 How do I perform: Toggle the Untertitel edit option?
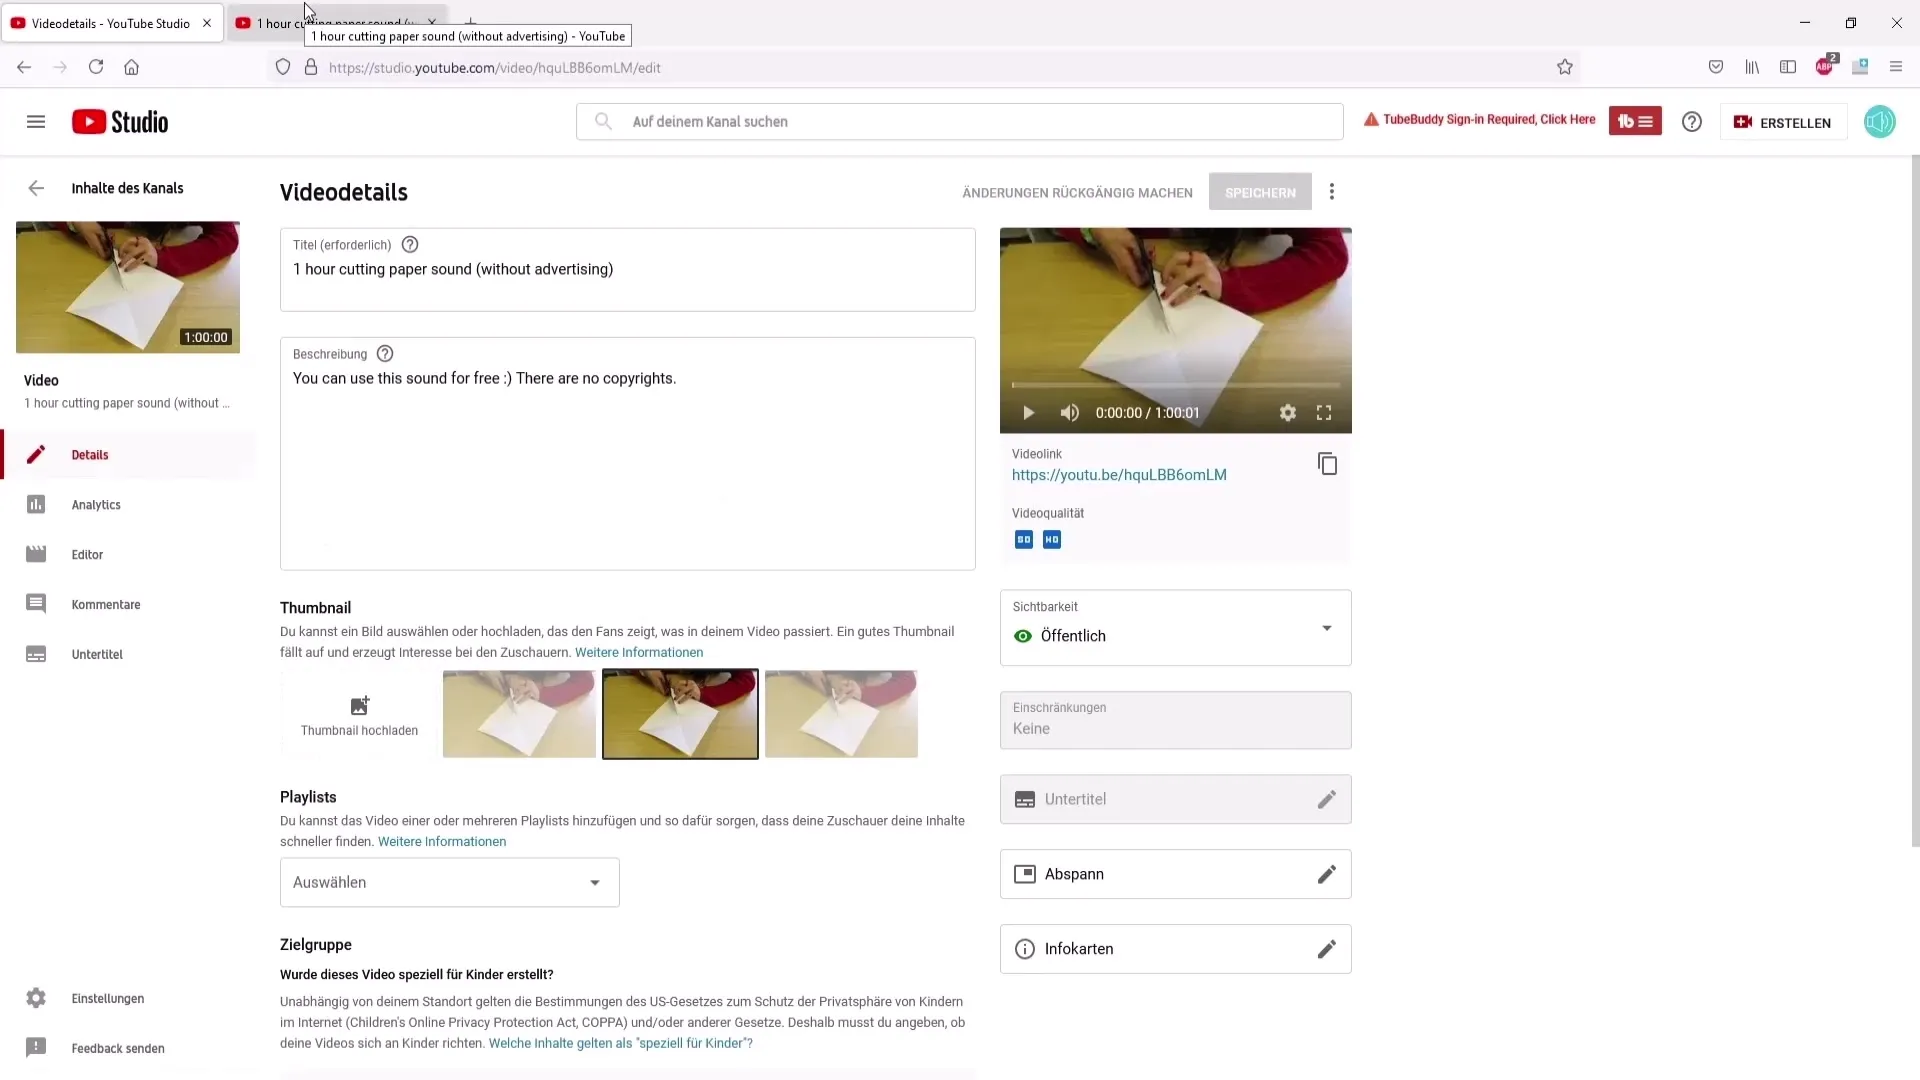[1328, 799]
